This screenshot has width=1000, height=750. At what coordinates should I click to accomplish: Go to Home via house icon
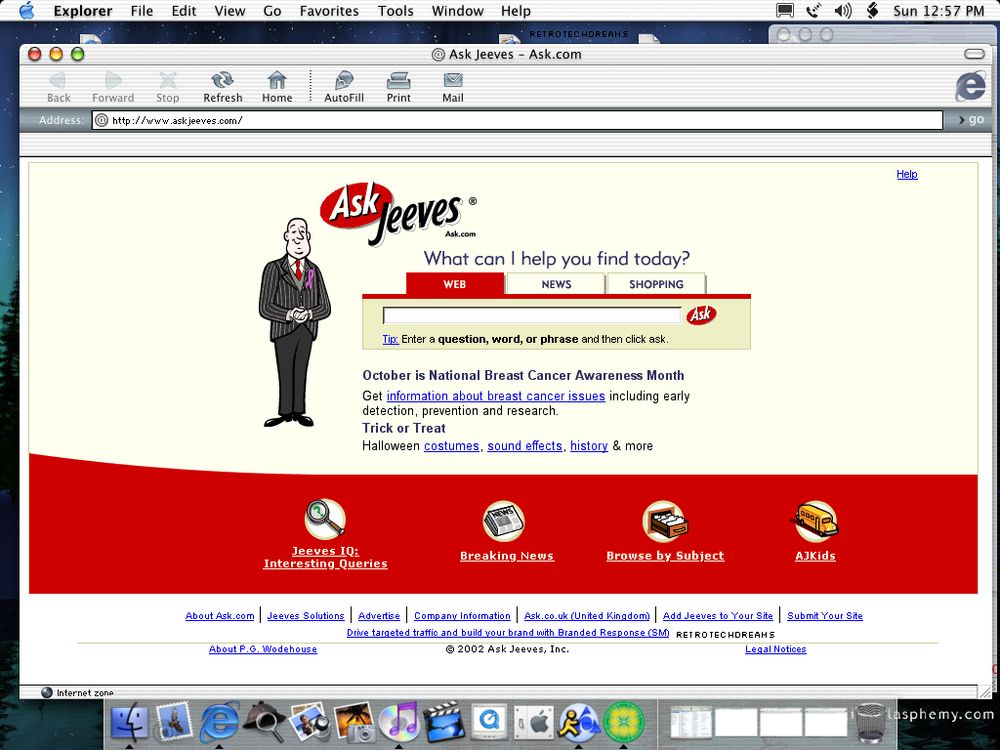coord(277,80)
